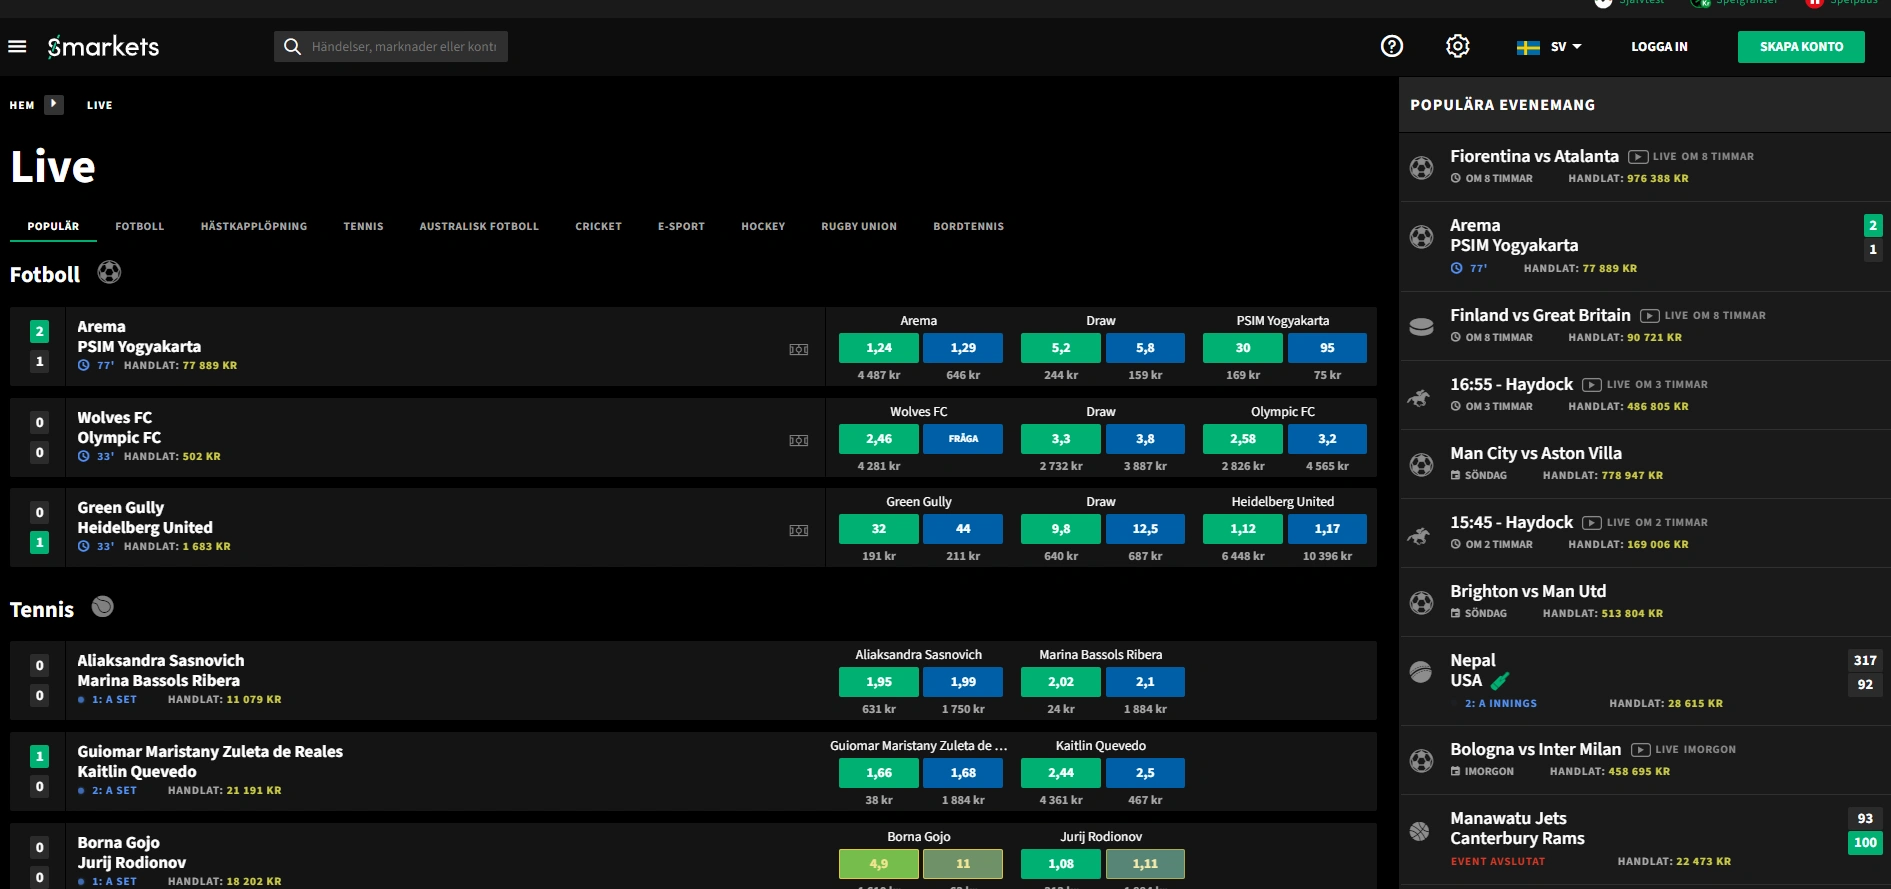The height and width of the screenshot is (889, 1891).
Task: Click cash-out icon on Green Gully row
Action: point(798,530)
